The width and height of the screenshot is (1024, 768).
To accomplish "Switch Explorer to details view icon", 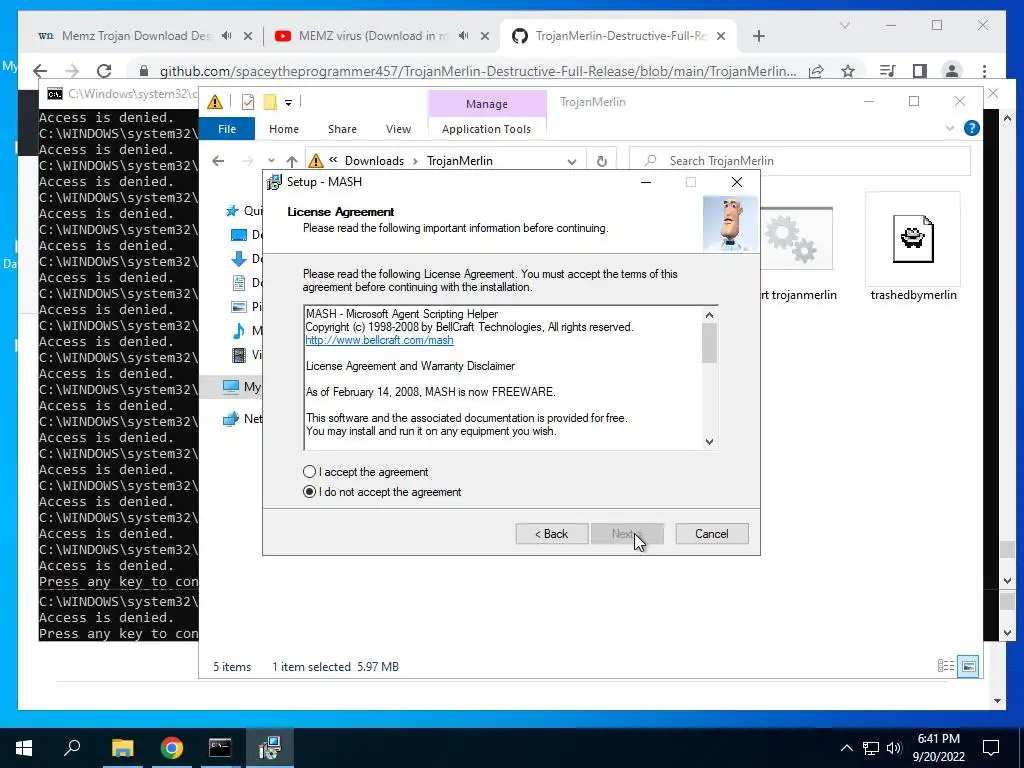I will (946, 666).
